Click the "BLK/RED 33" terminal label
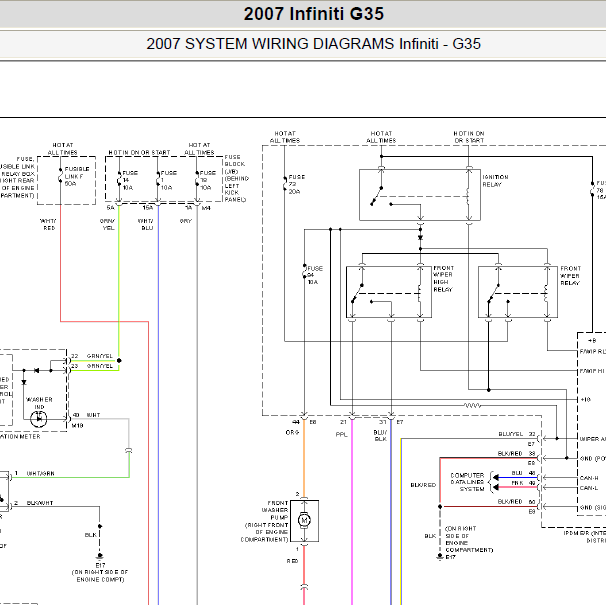Screen dimensions: 606x605 click(517, 453)
